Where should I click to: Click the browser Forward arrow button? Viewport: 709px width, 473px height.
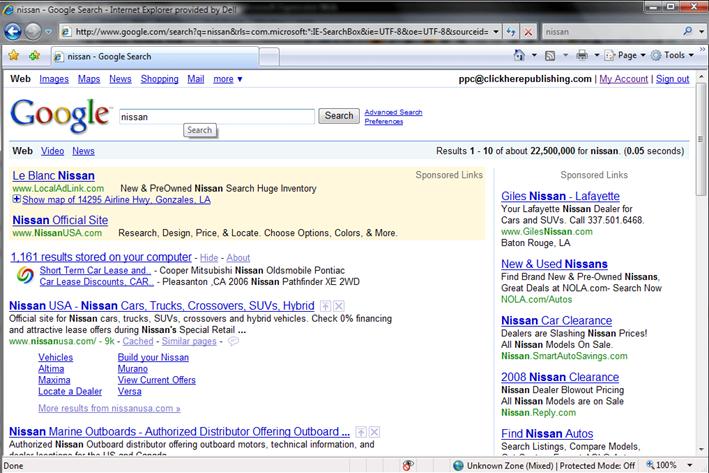(x=33, y=32)
